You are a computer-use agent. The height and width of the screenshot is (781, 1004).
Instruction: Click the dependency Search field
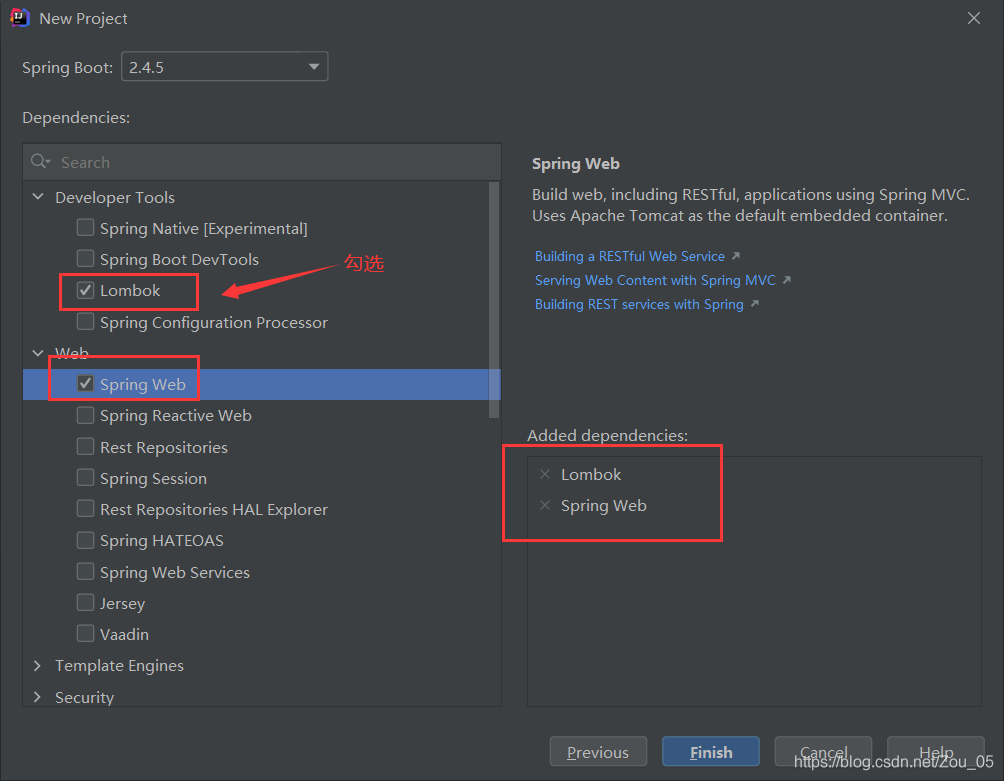pyautogui.click(x=262, y=162)
